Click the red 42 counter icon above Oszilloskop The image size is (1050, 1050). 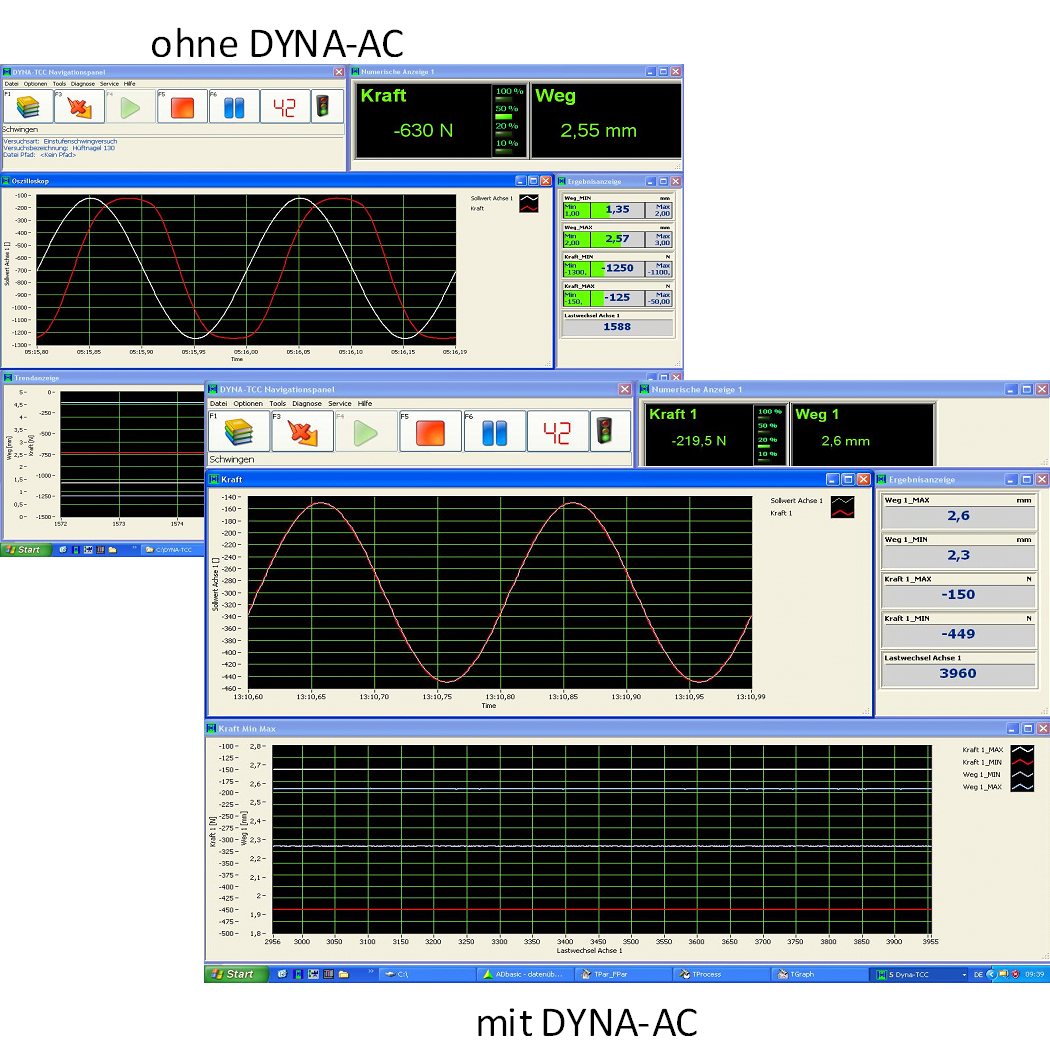click(285, 107)
